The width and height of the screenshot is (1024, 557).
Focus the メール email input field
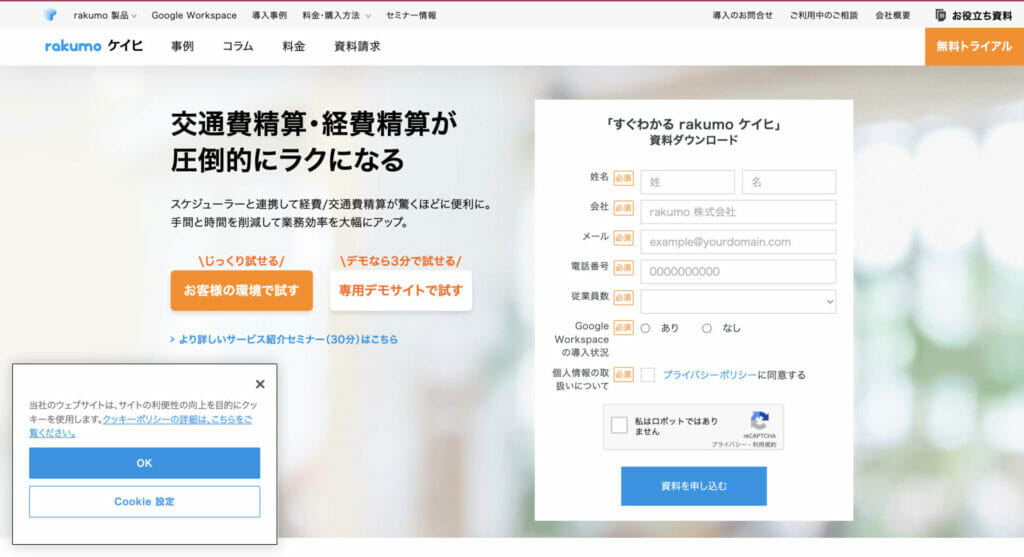738,242
